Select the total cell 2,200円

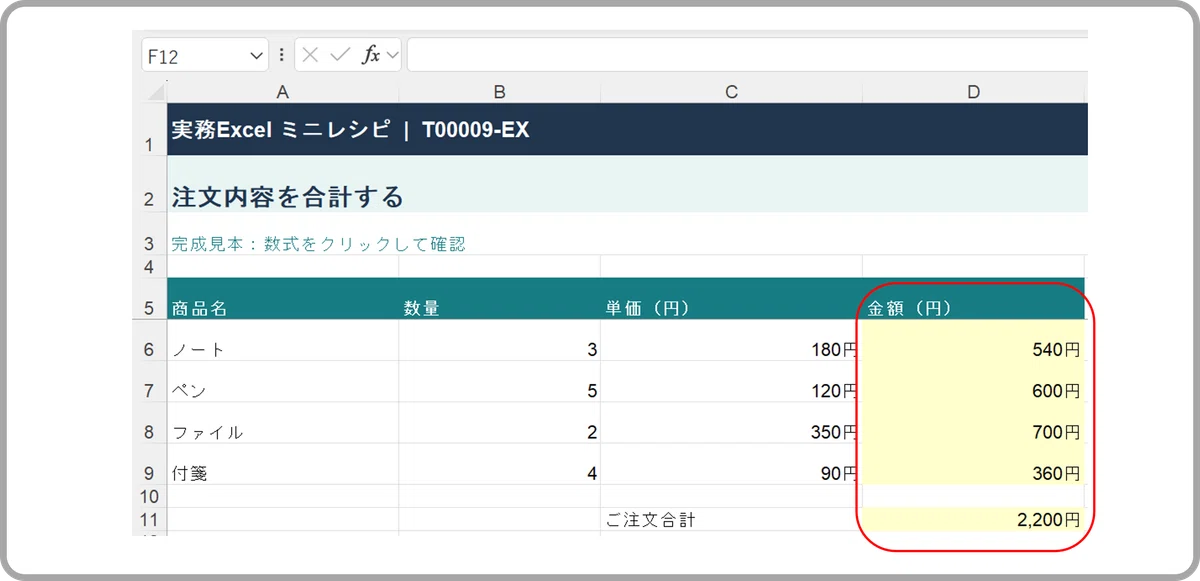tap(973, 520)
